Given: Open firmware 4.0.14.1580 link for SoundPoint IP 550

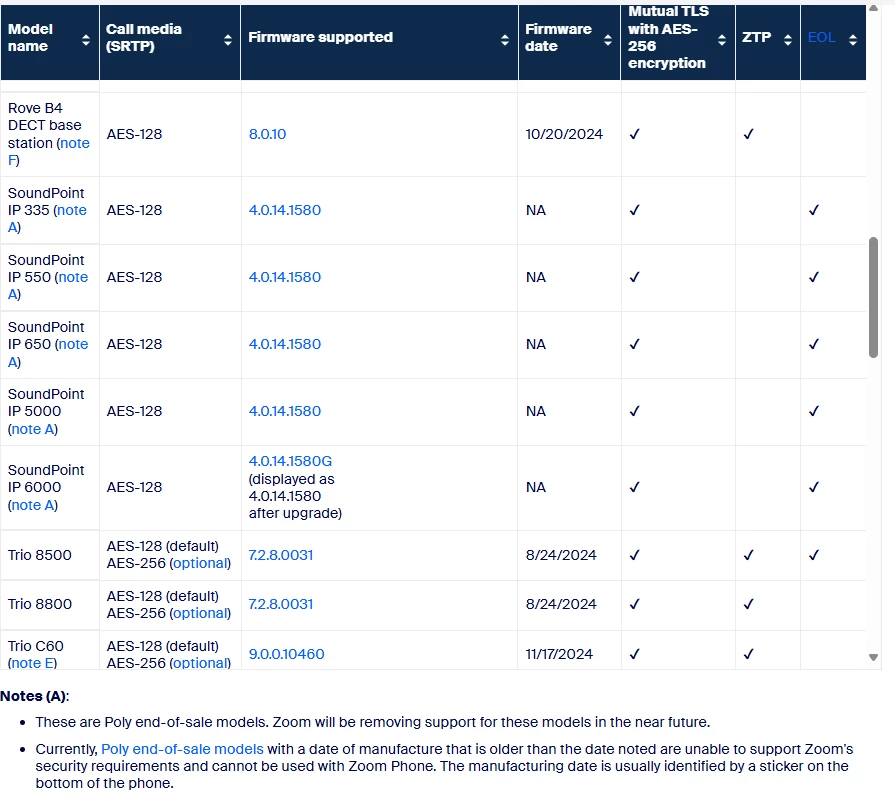Looking at the screenshot, I should click(x=285, y=277).
